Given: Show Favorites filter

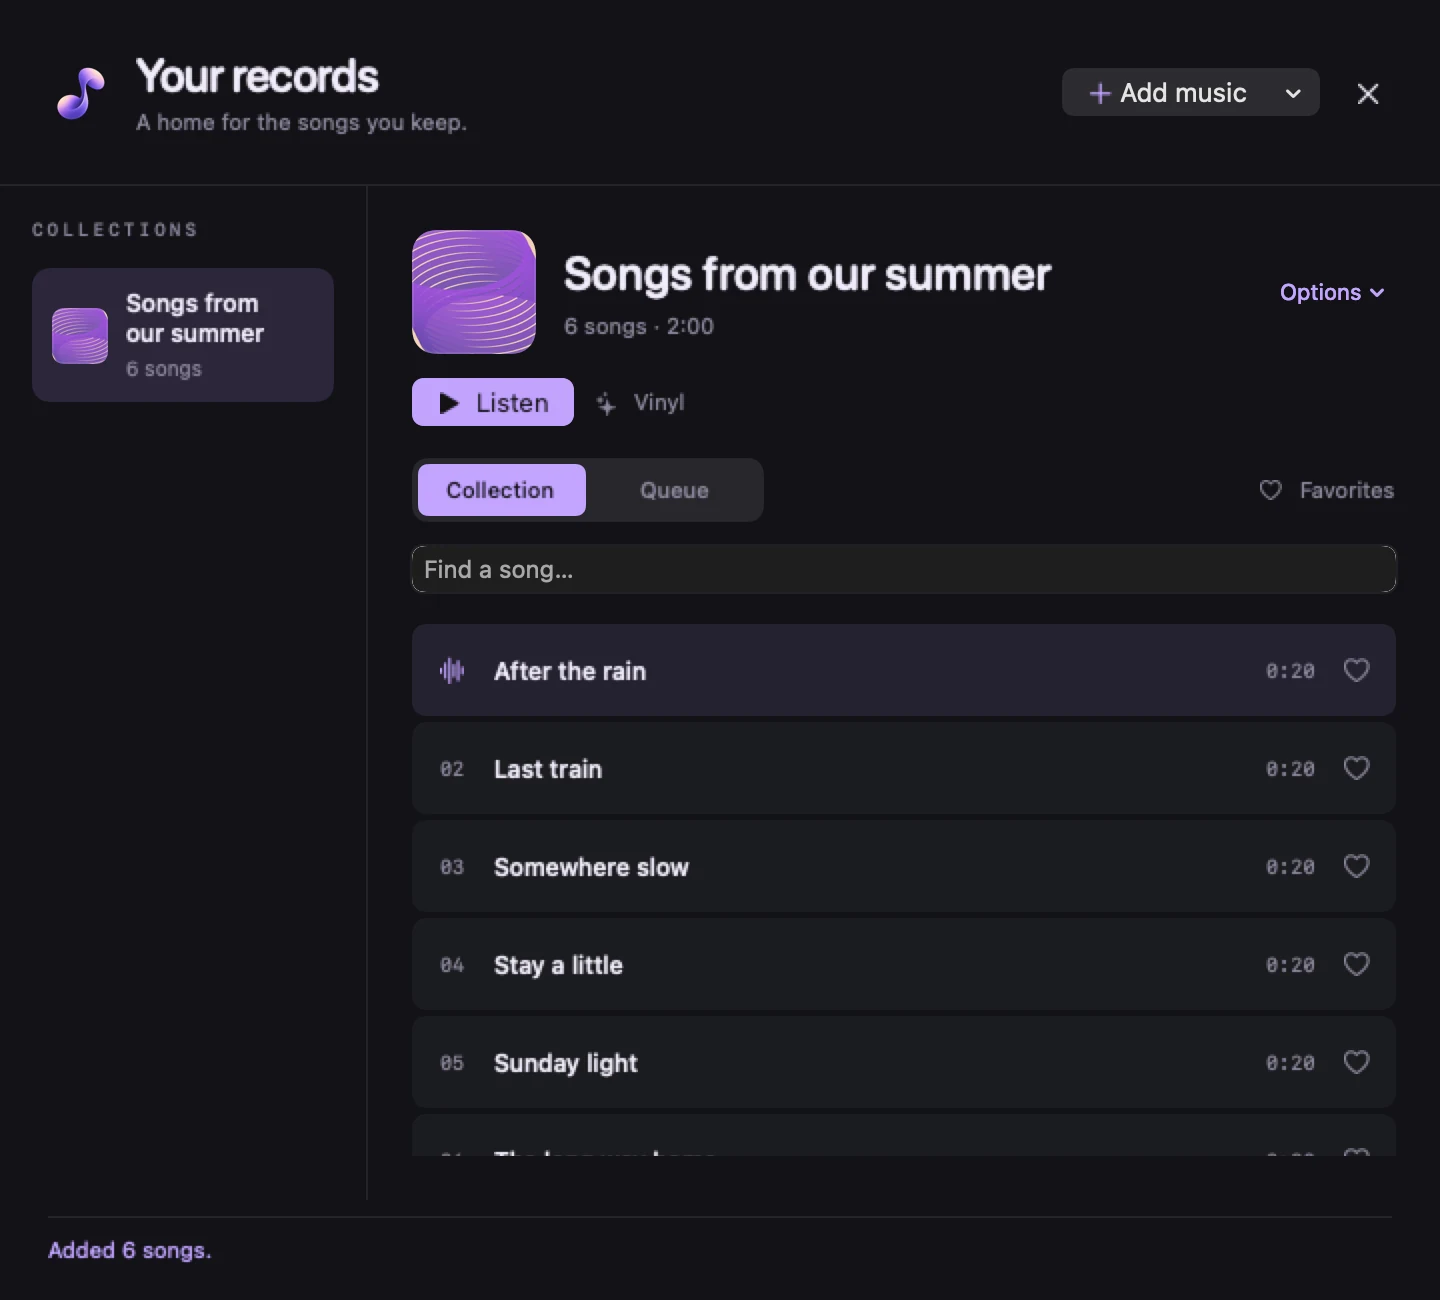Looking at the screenshot, I should [x=1326, y=490].
